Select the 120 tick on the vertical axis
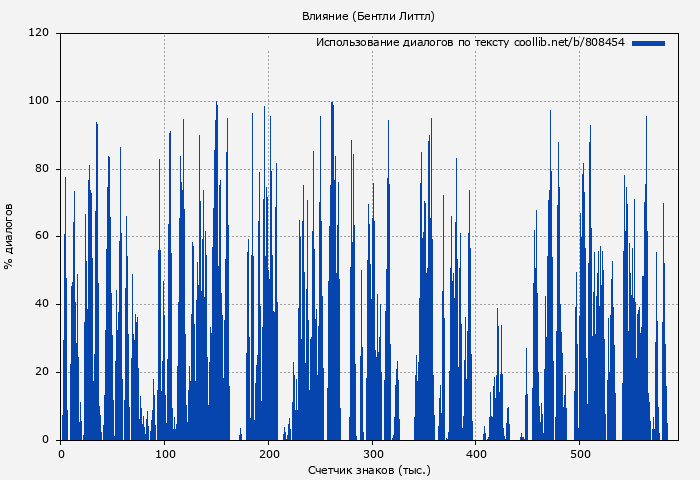 pos(39,33)
